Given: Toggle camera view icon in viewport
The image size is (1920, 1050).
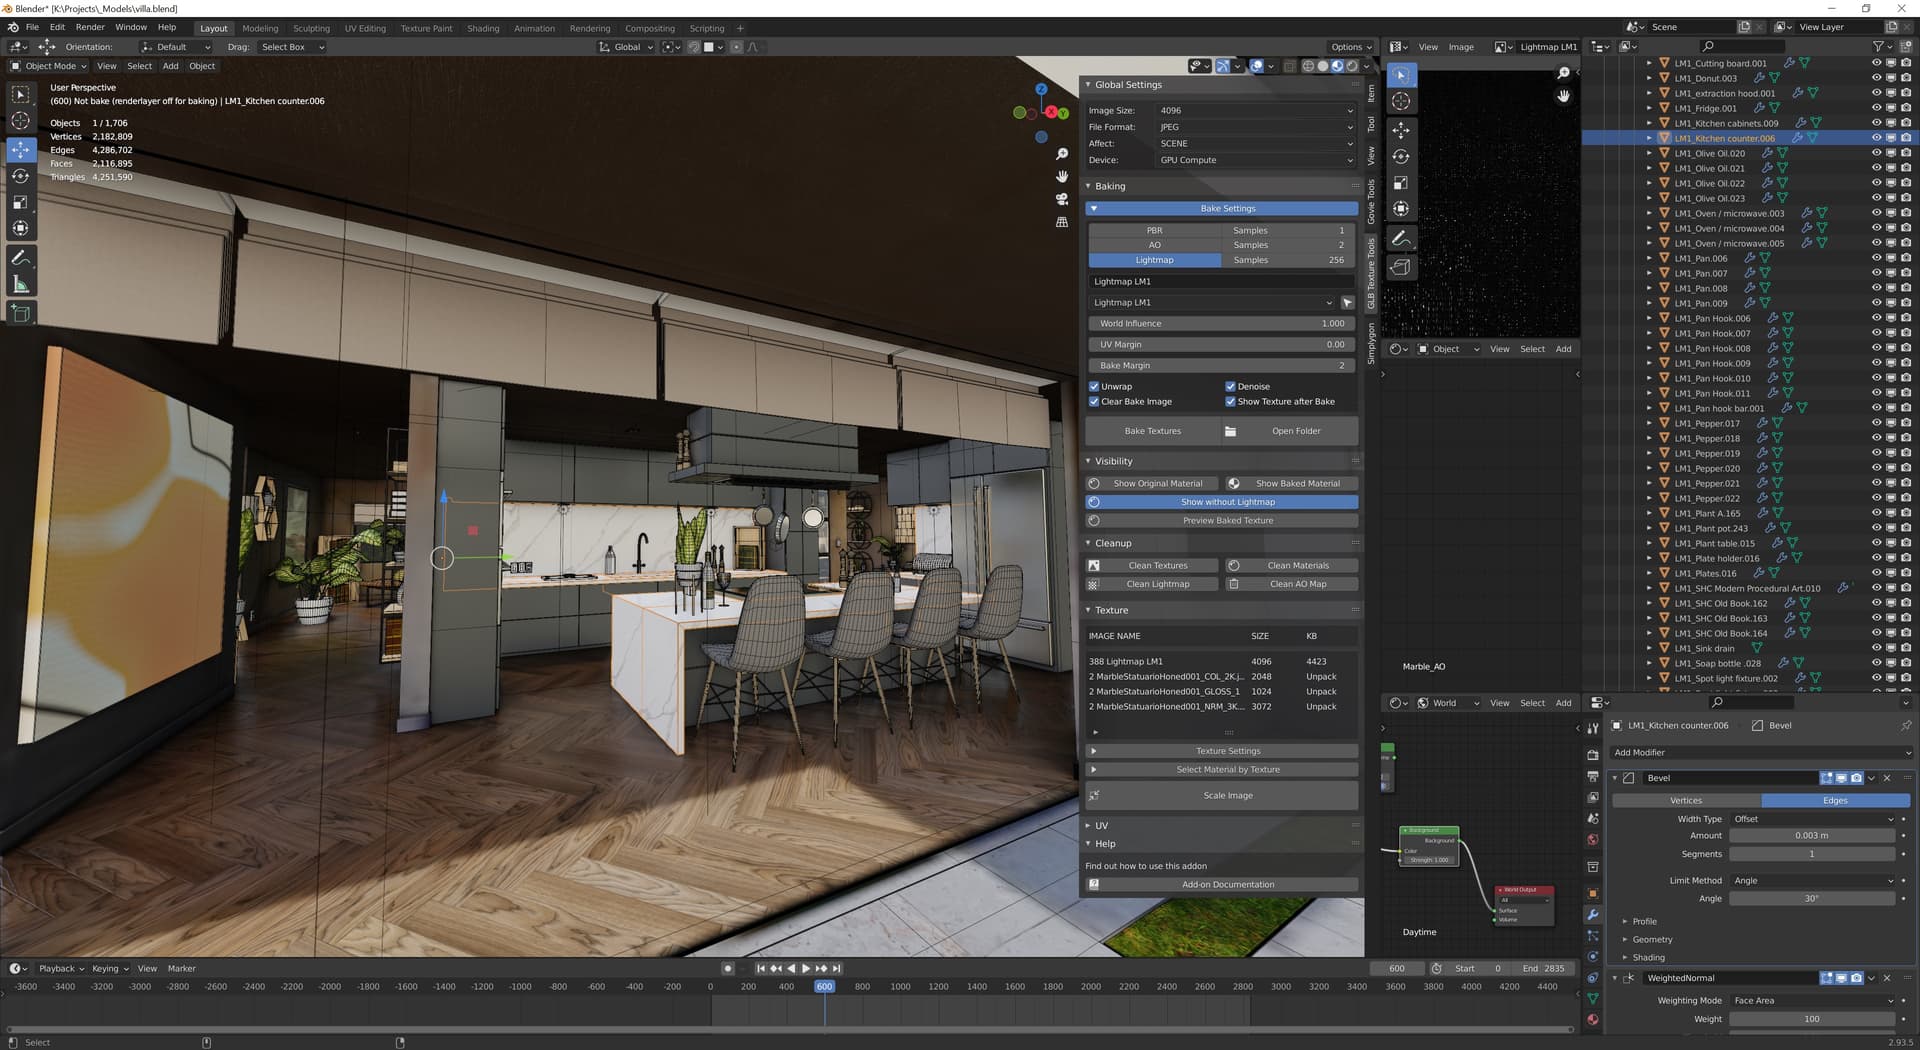Looking at the screenshot, I should click(1062, 199).
